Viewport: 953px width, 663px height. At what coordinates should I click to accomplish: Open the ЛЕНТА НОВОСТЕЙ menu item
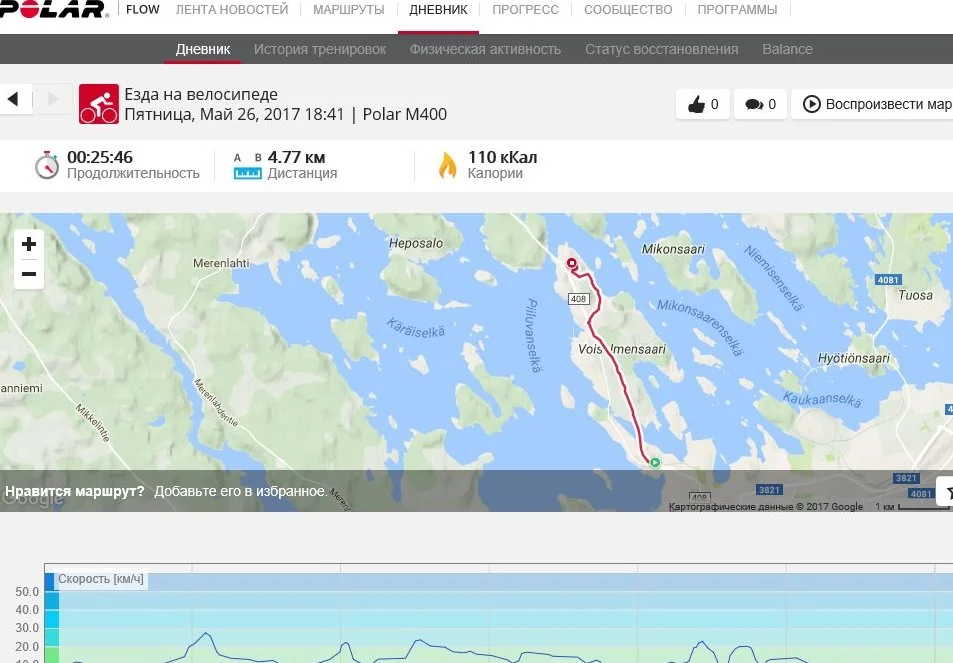coord(232,10)
